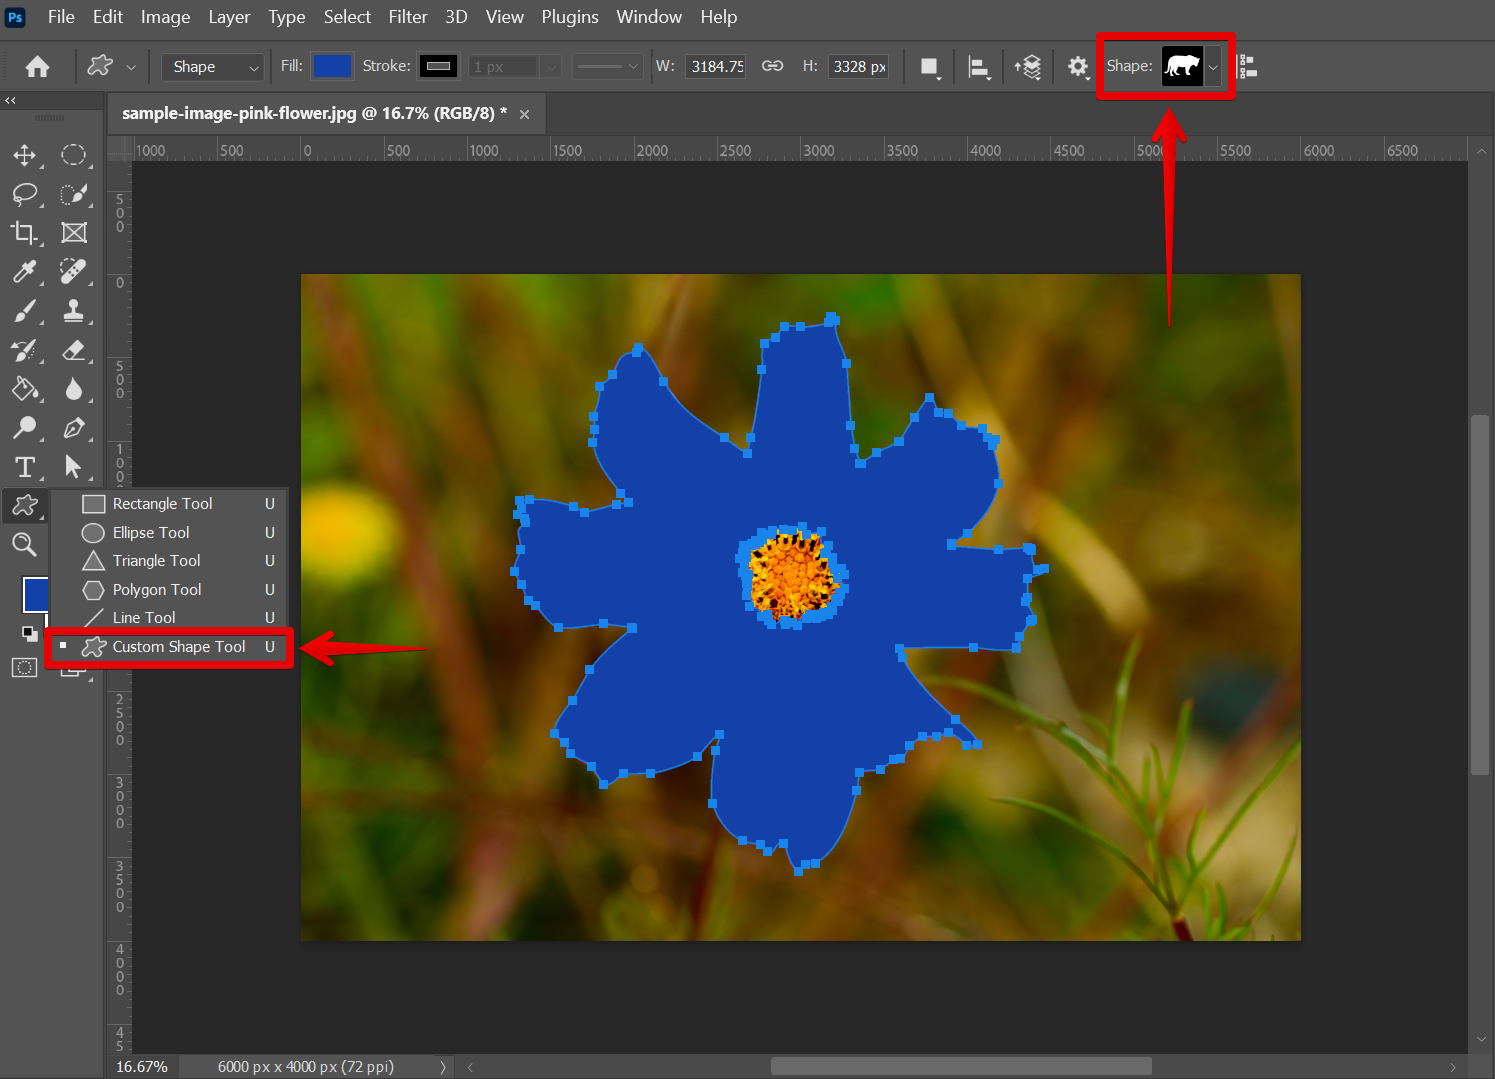Select the Crop tool

[24, 233]
